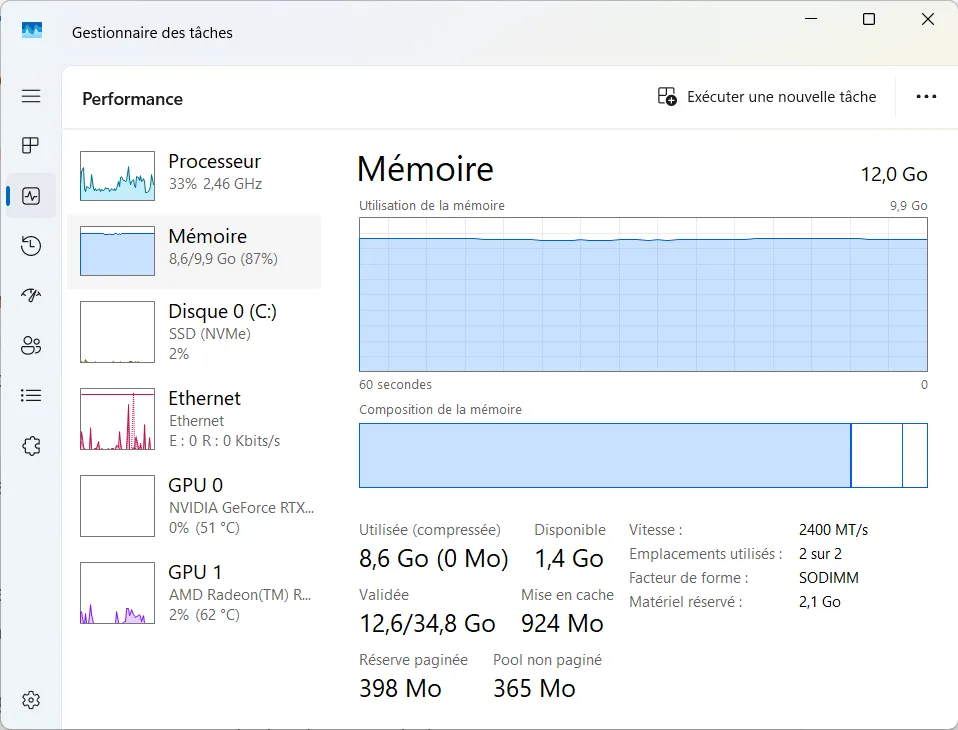
Task: Click the Performance page heading
Action: click(133, 99)
